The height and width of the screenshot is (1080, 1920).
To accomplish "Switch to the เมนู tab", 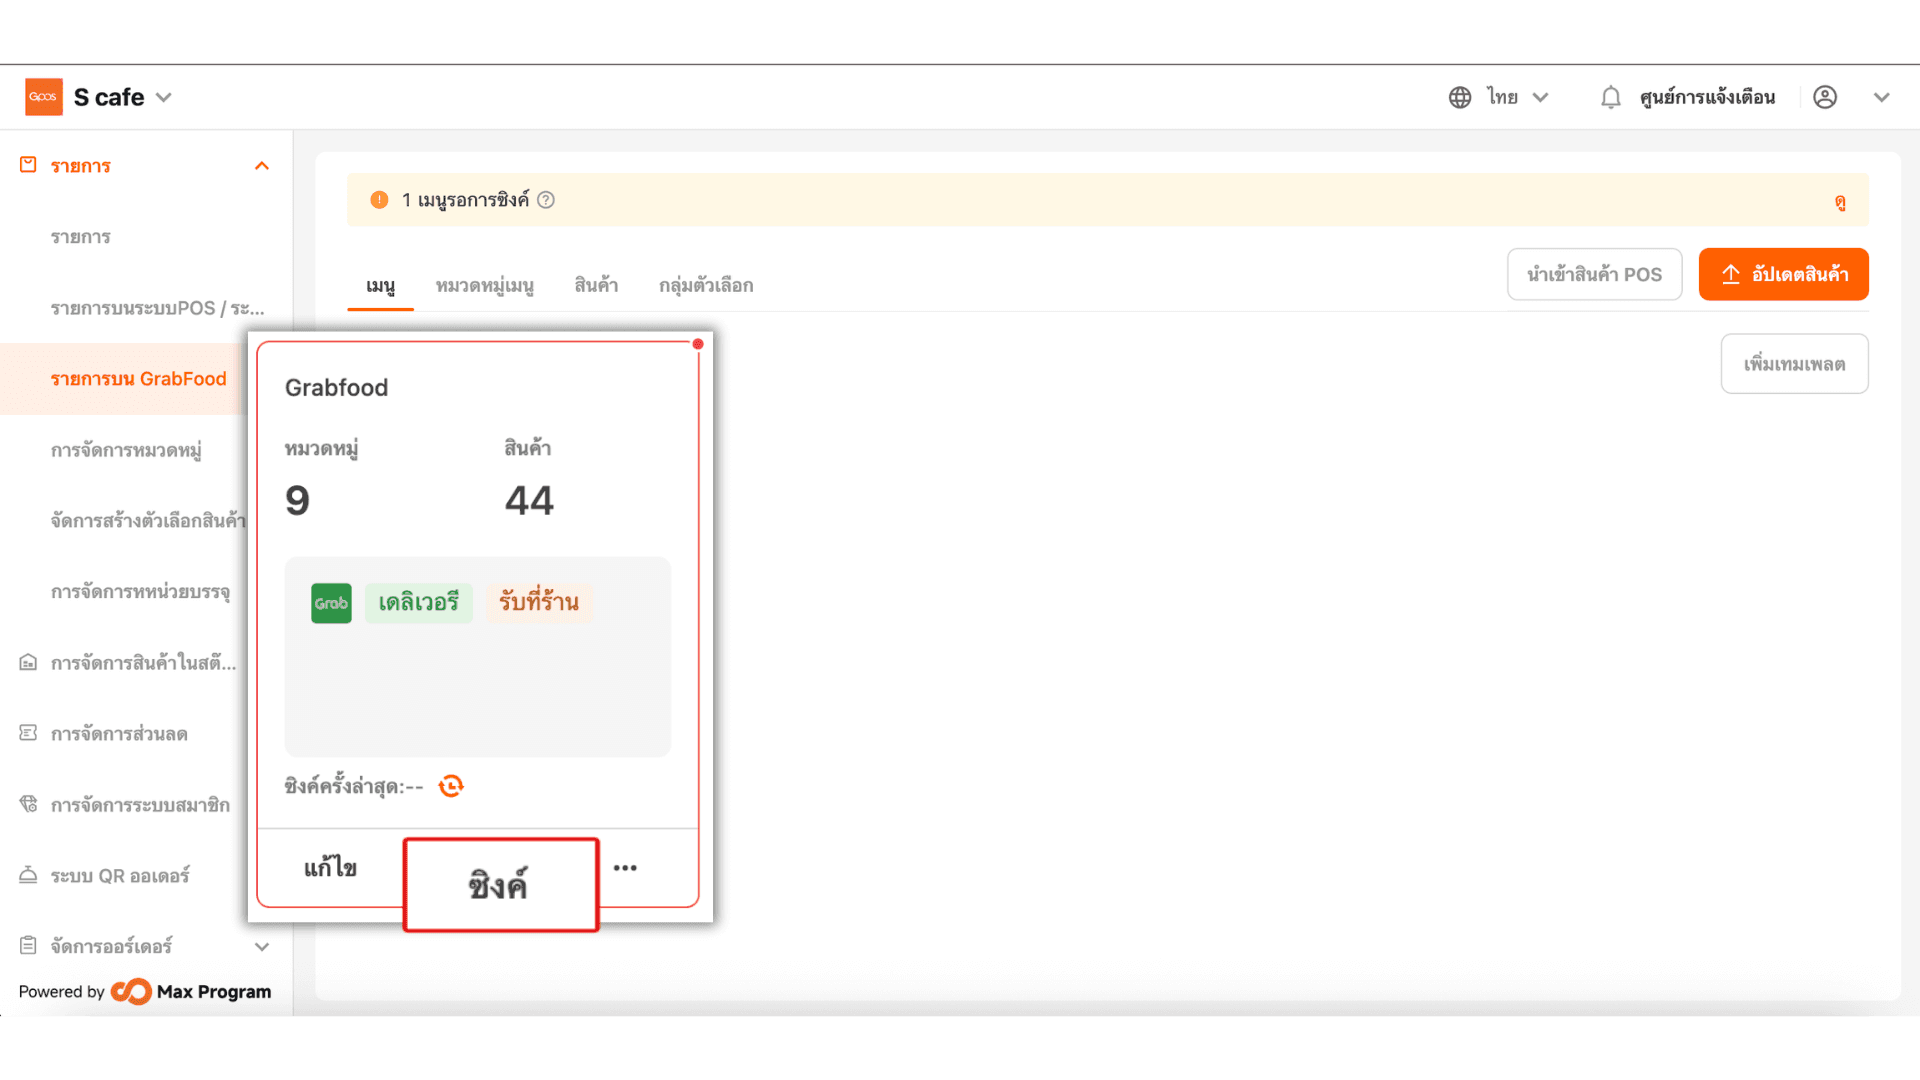I will pos(380,286).
